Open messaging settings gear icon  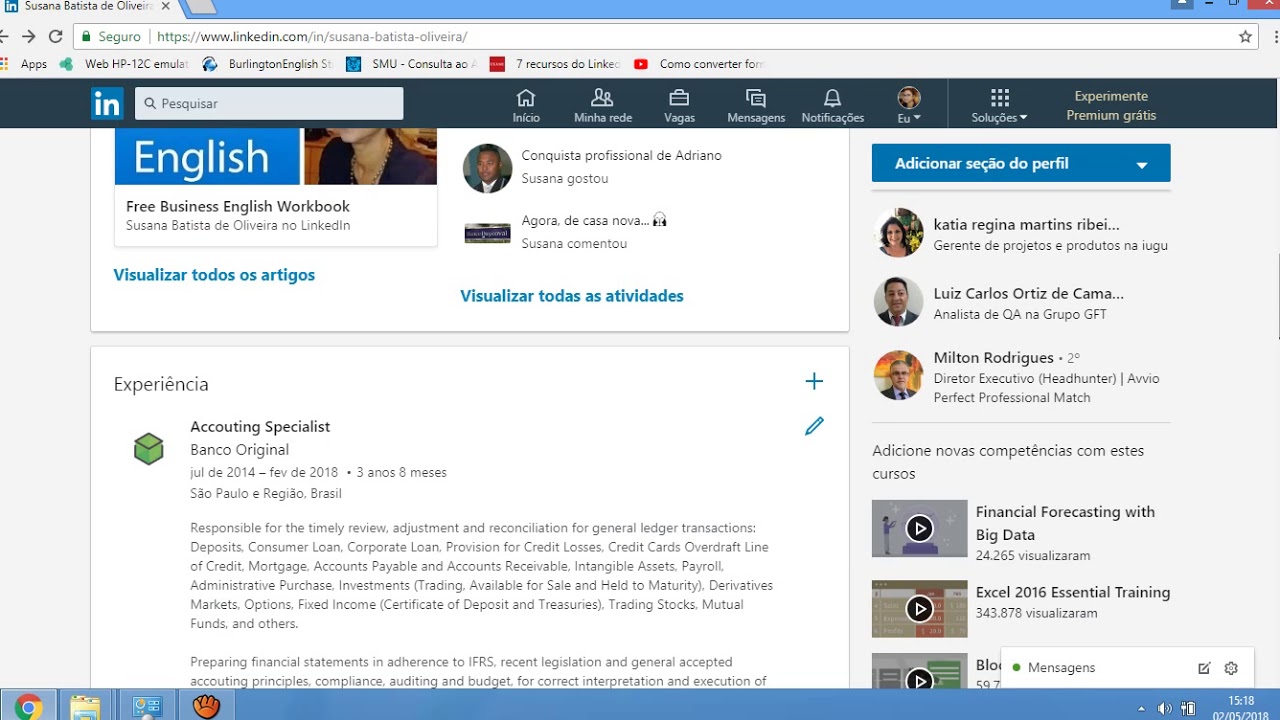1231,668
